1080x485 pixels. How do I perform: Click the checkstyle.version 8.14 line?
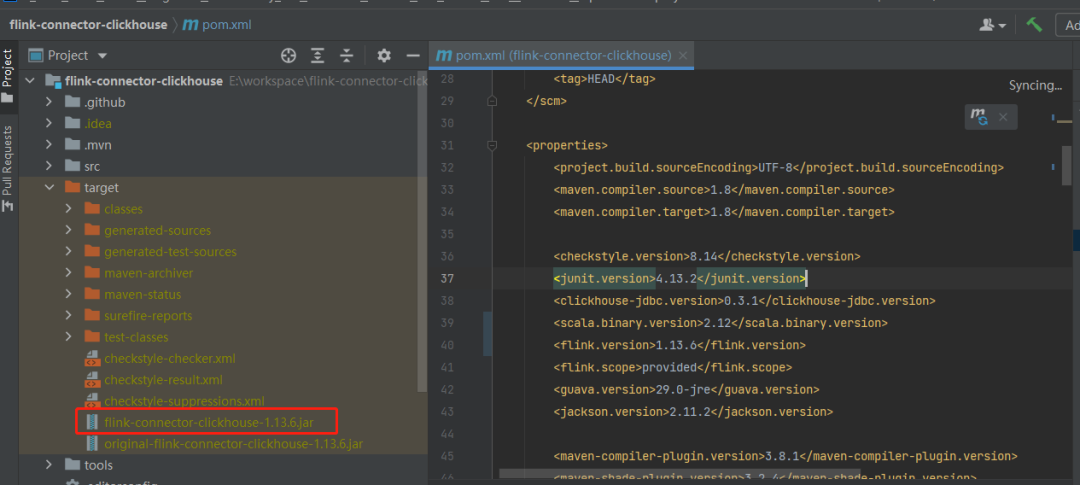coord(707,256)
